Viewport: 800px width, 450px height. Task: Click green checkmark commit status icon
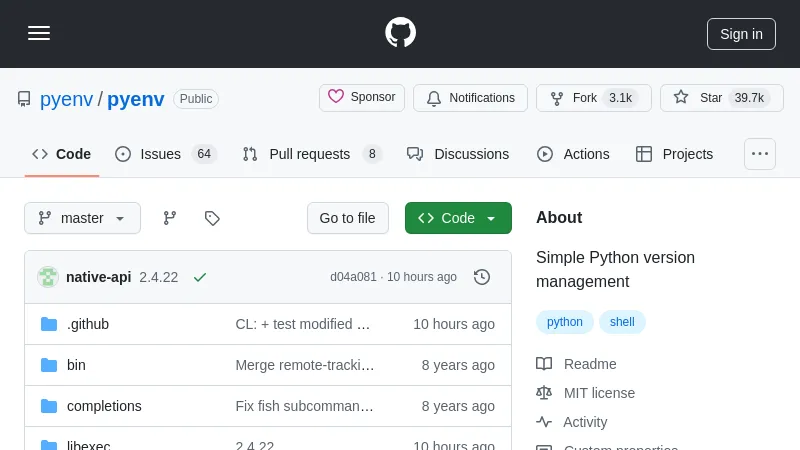point(200,277)
